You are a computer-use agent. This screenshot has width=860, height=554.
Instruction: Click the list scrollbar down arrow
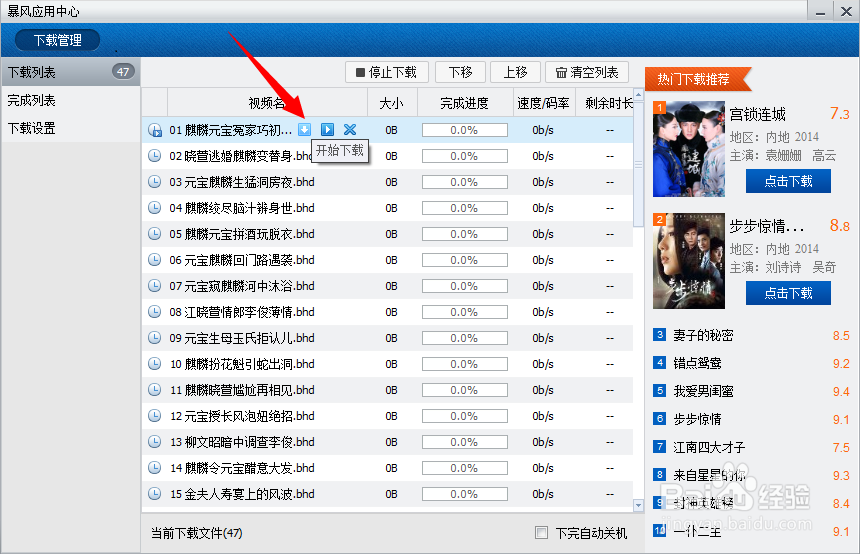(638, 505)
